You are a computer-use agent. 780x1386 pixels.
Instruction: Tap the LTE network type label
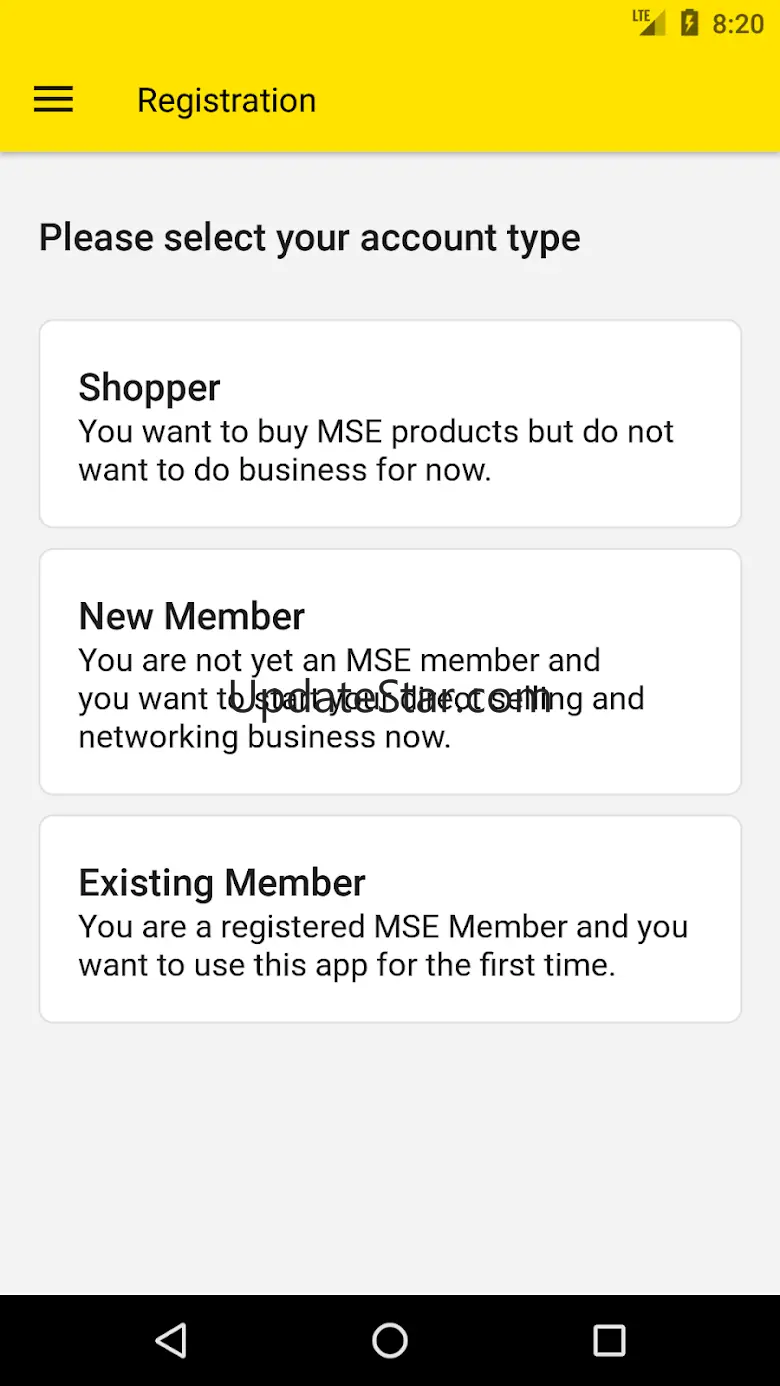tap(641, 15)
